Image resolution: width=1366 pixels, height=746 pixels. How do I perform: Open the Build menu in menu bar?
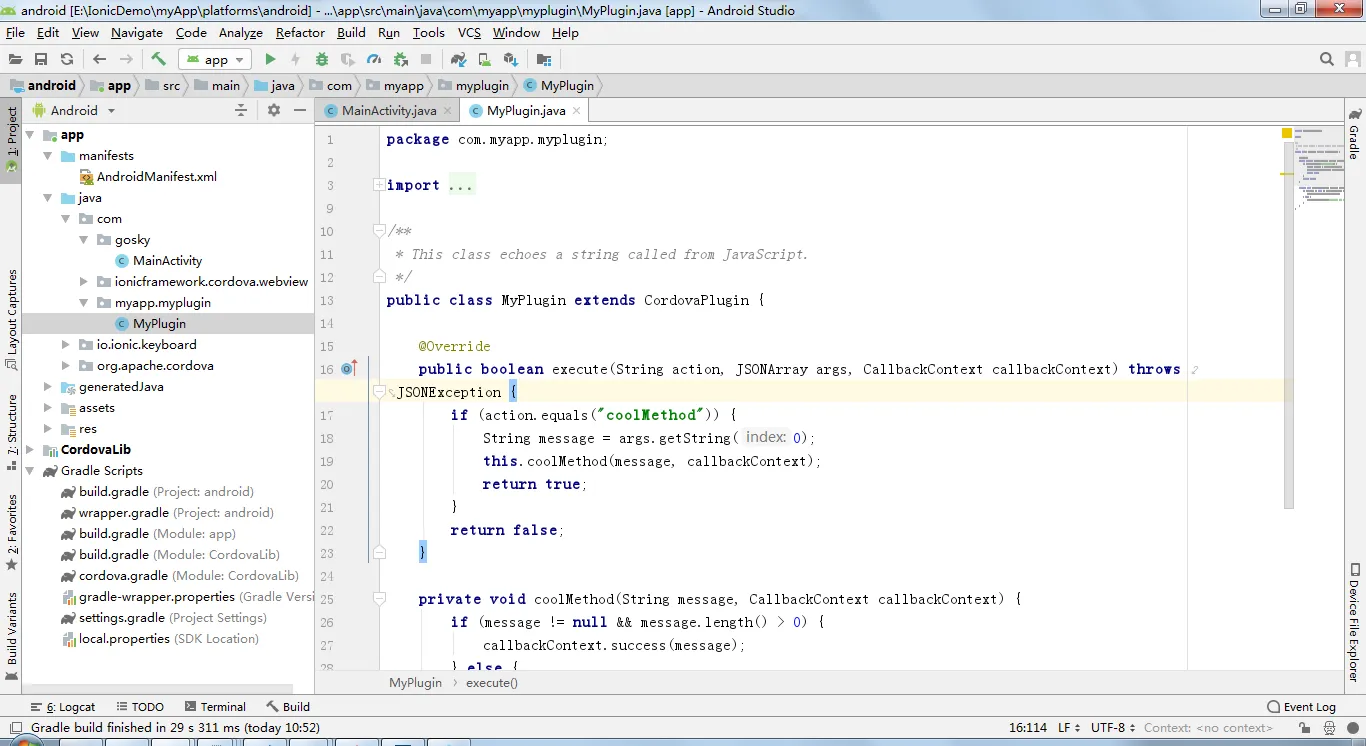tap(351, 33)
